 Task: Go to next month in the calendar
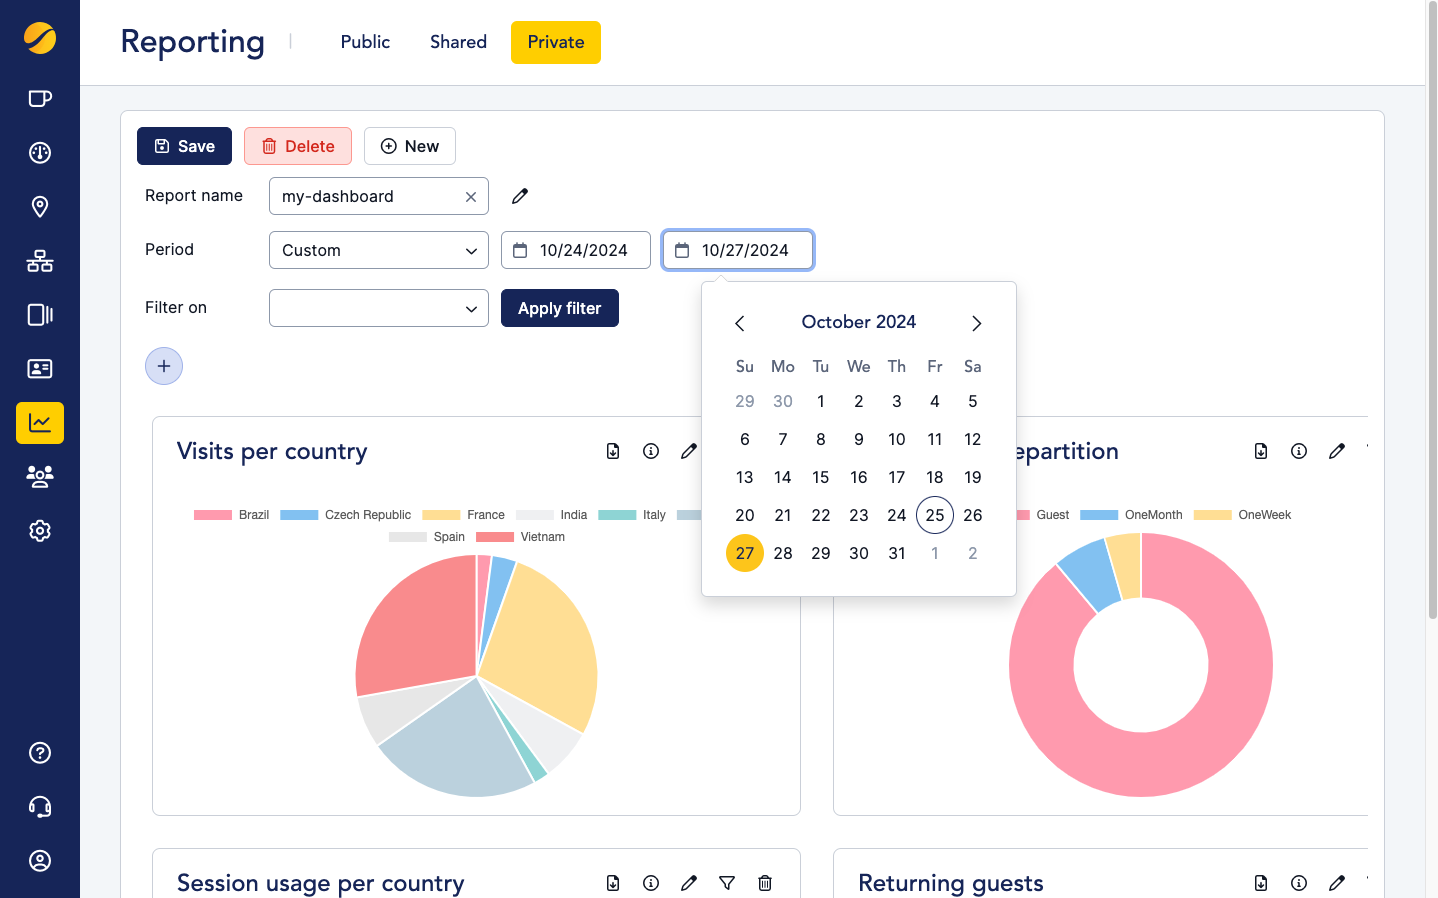(976, 323)
